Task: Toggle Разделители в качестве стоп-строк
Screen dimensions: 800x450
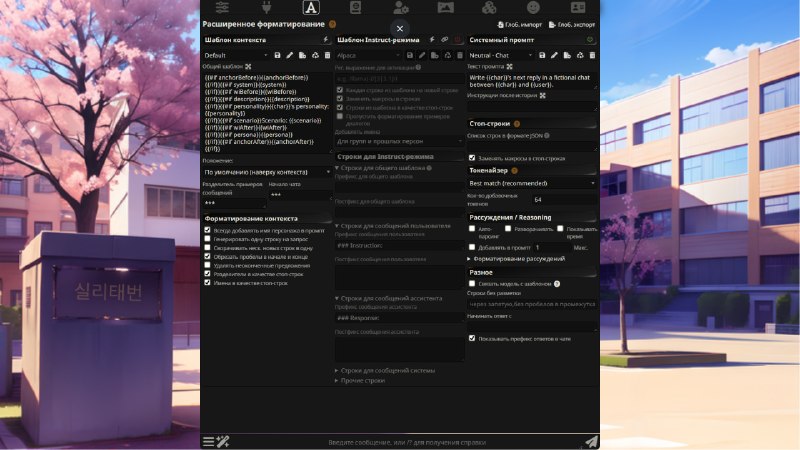Action: click(x=207, y=273)
